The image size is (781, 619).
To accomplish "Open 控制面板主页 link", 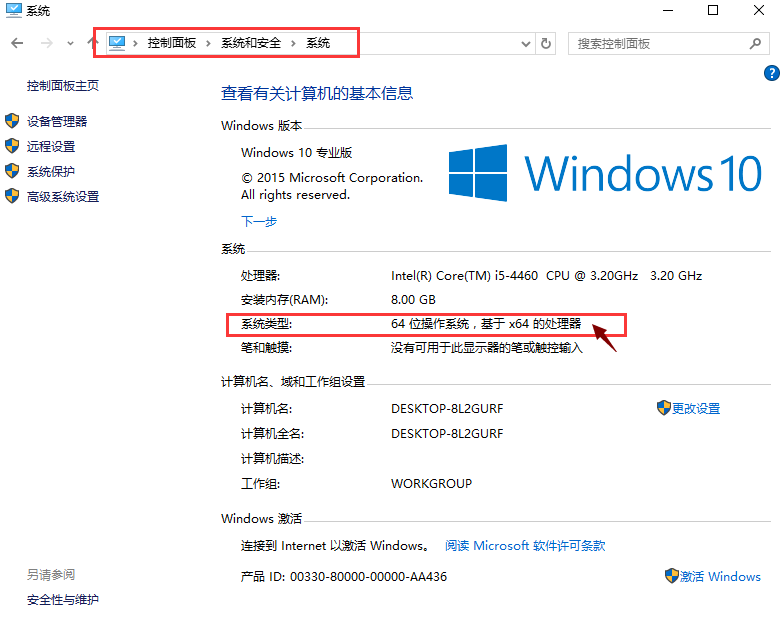I will pyautogui.click(x=63, y=86).
